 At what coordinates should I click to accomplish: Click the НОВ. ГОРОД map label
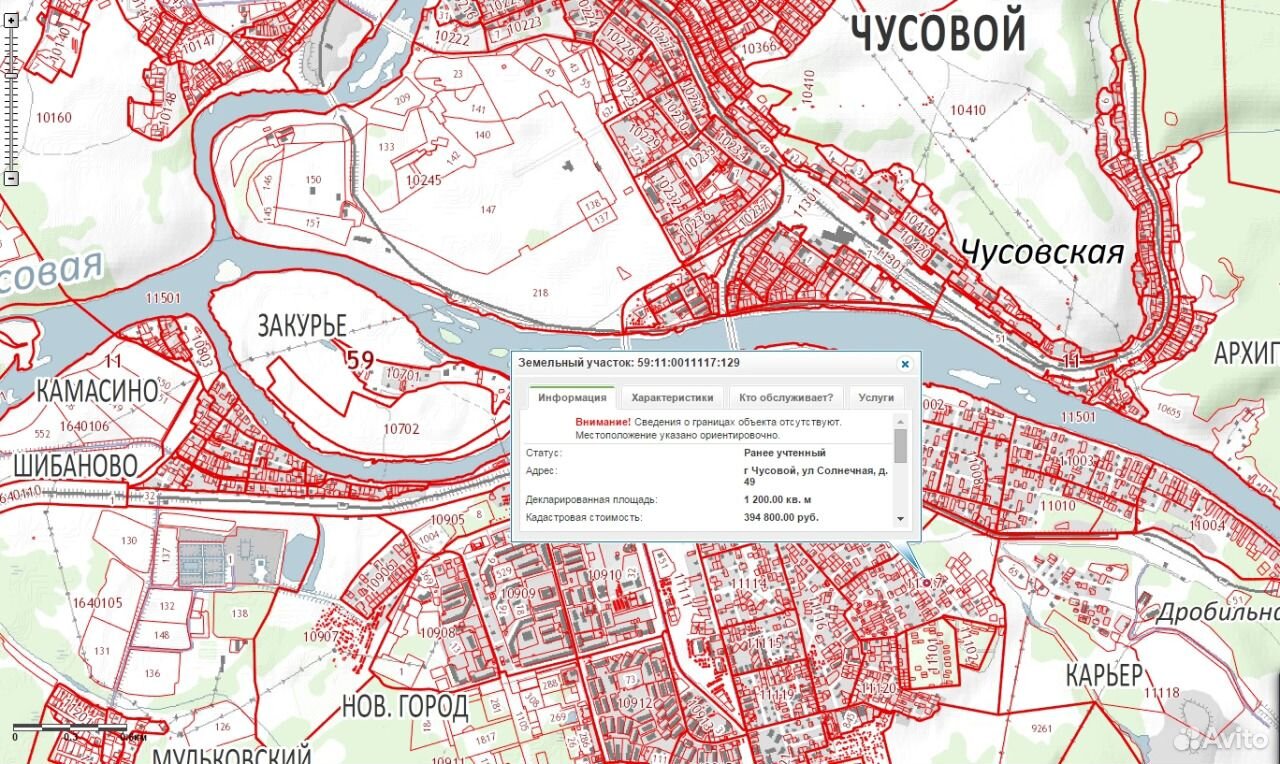click(x=405, y=707)
